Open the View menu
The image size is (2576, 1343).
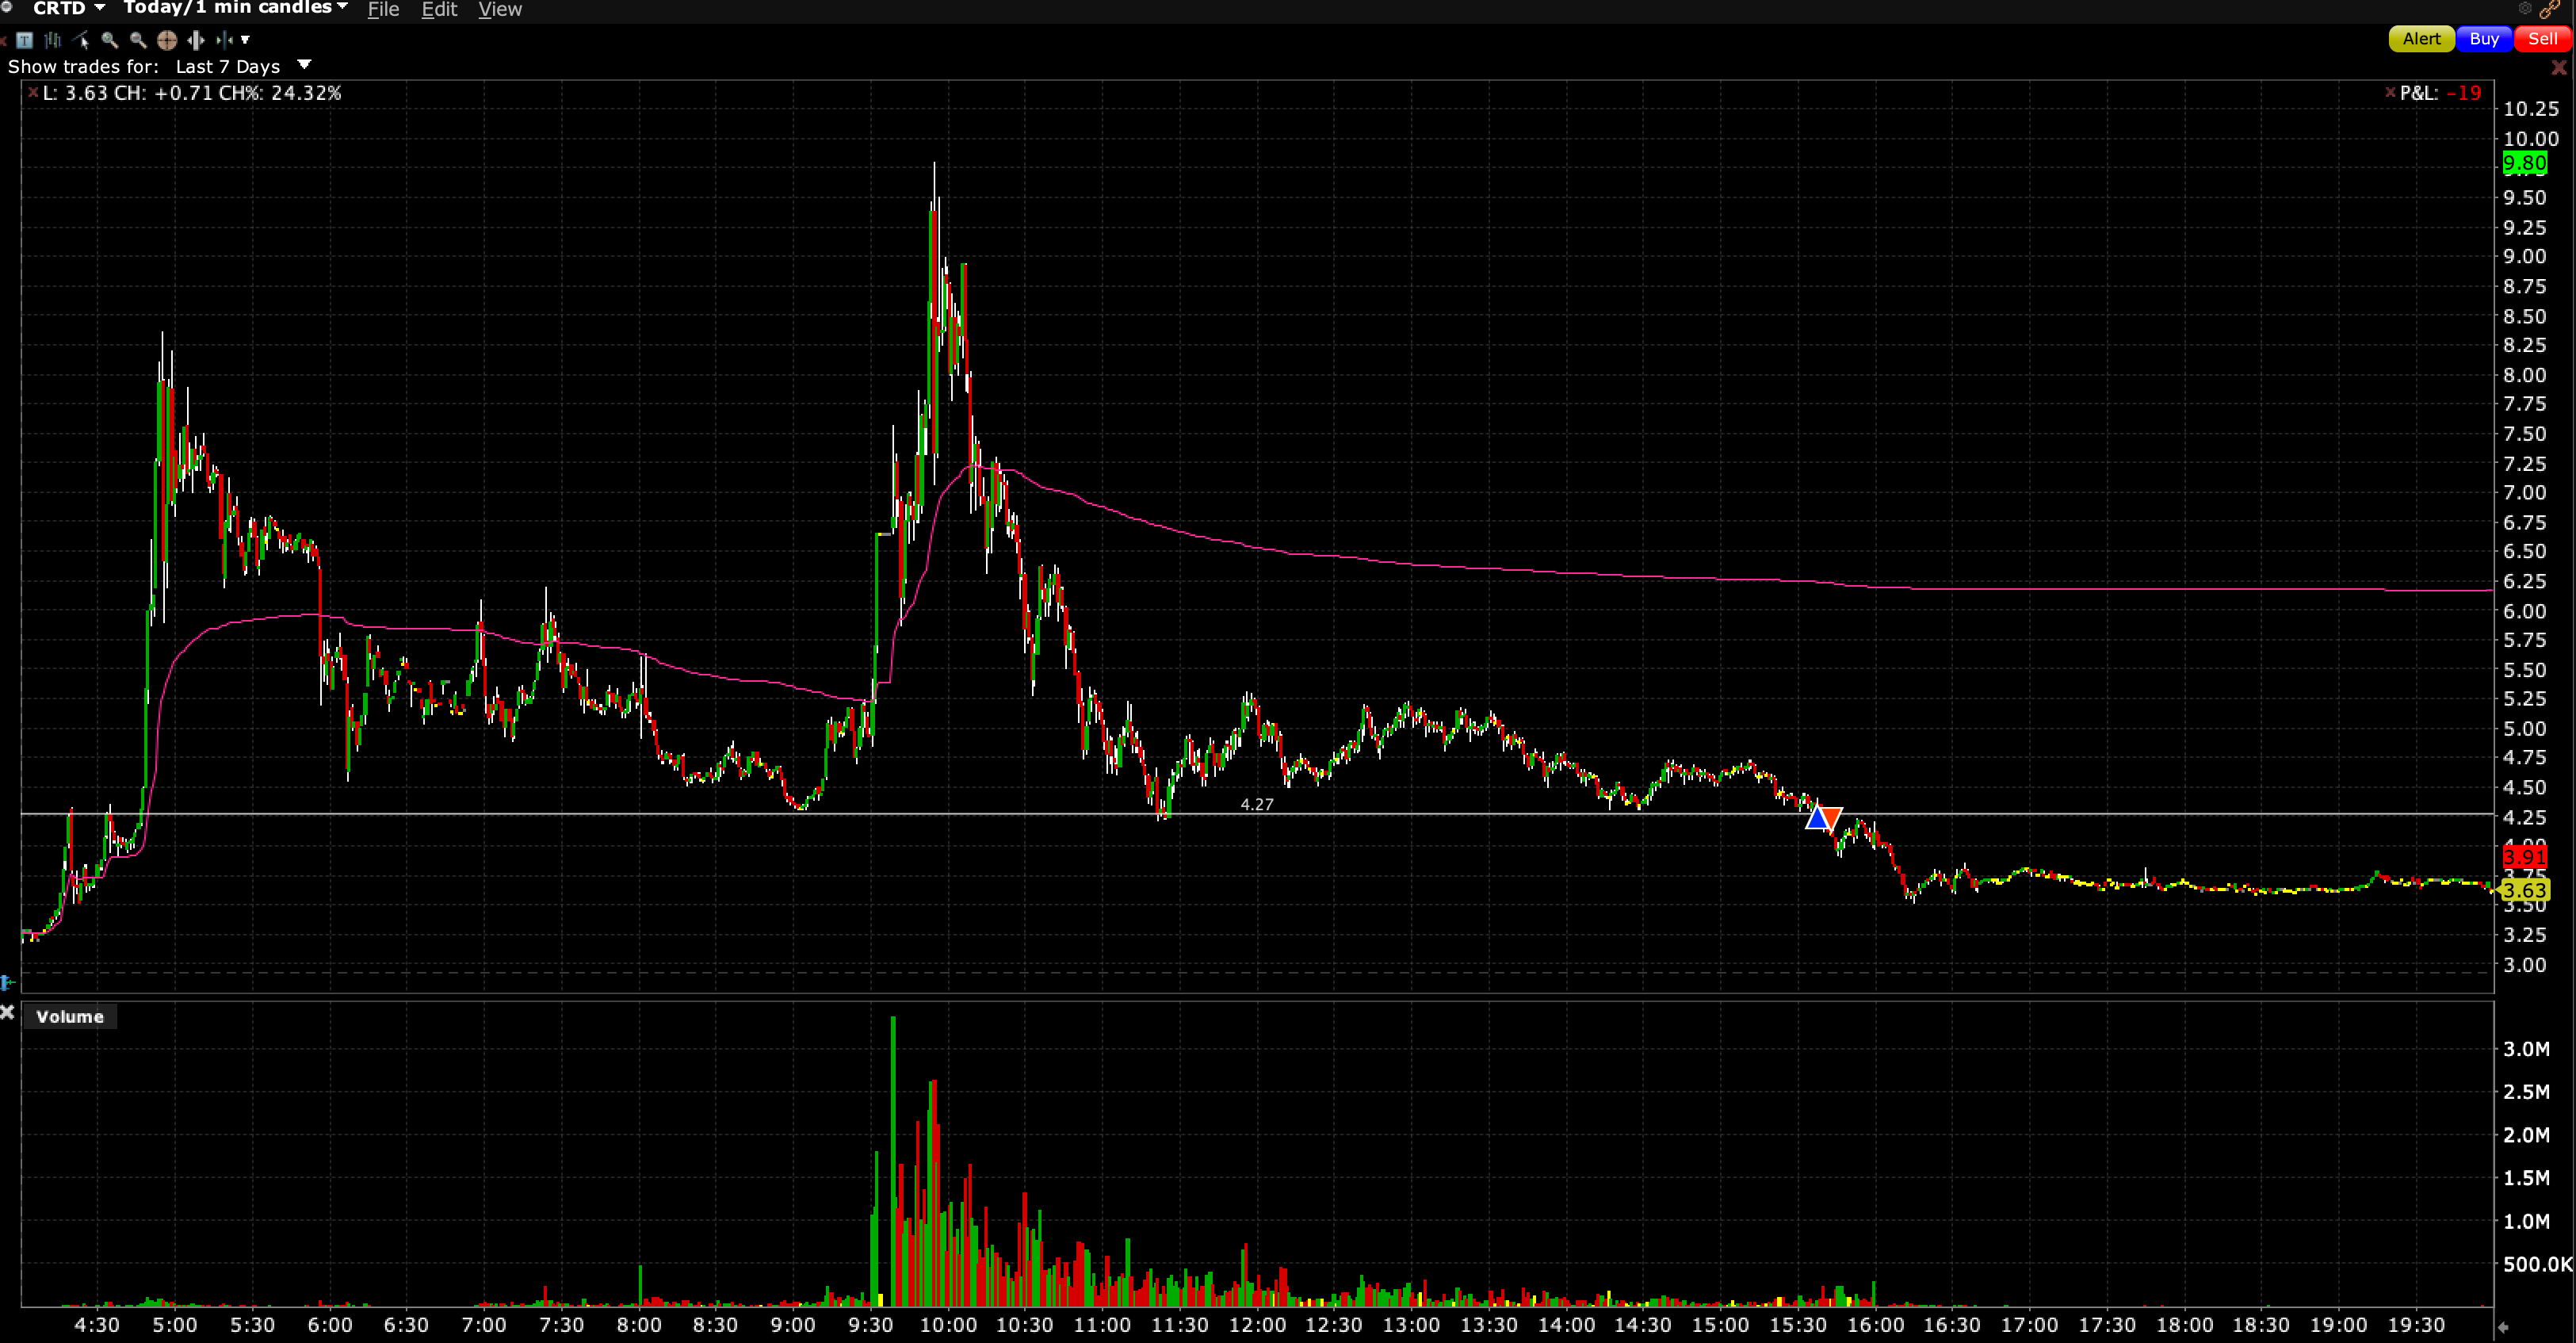500,10
